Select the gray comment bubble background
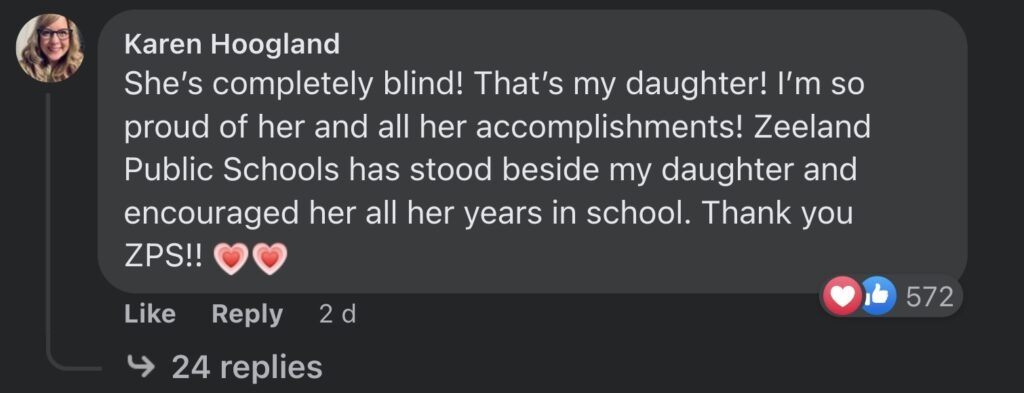 tap(532, 151)
